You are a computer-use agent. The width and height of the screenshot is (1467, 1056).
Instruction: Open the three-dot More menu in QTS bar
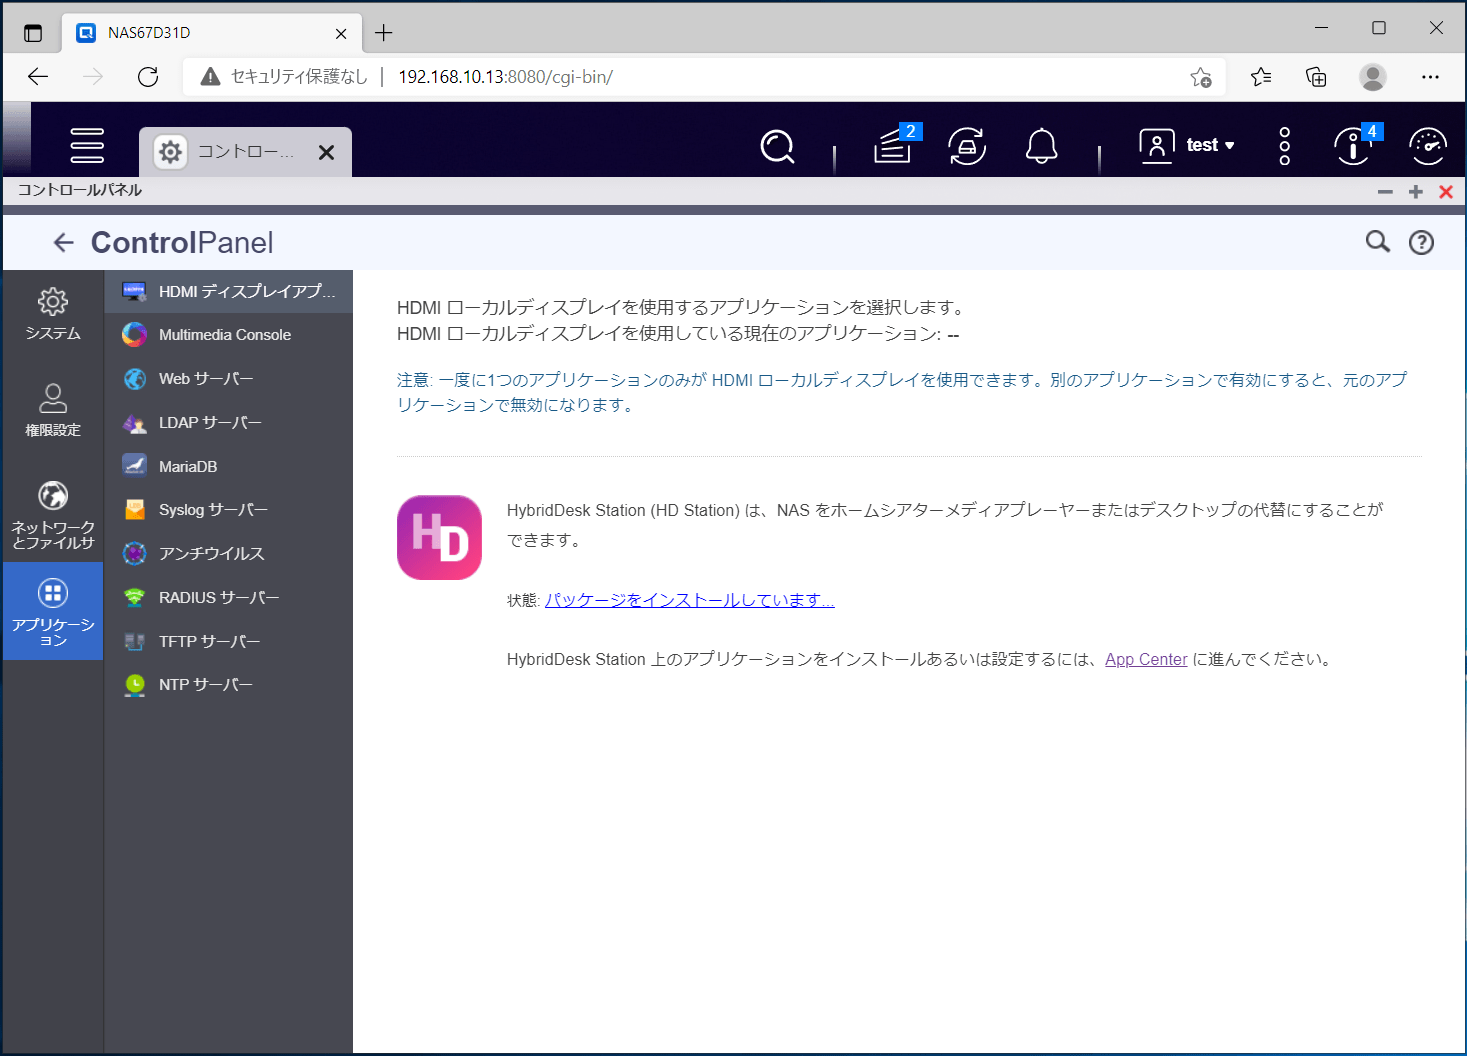pos(1285,147)
